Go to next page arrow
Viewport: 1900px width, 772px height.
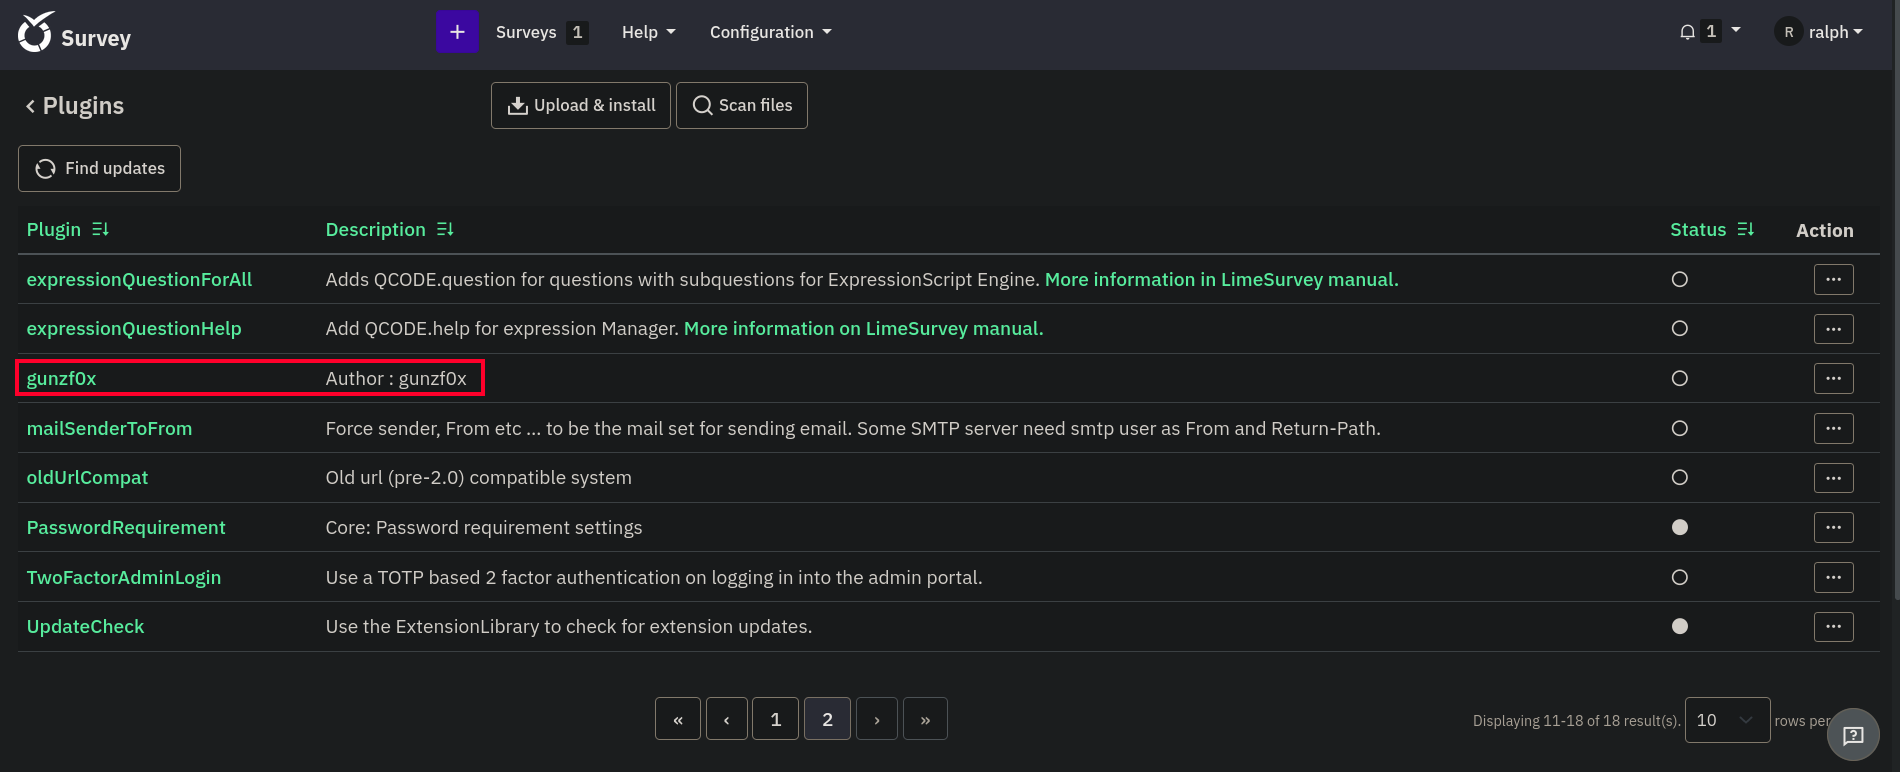[877, 719]
